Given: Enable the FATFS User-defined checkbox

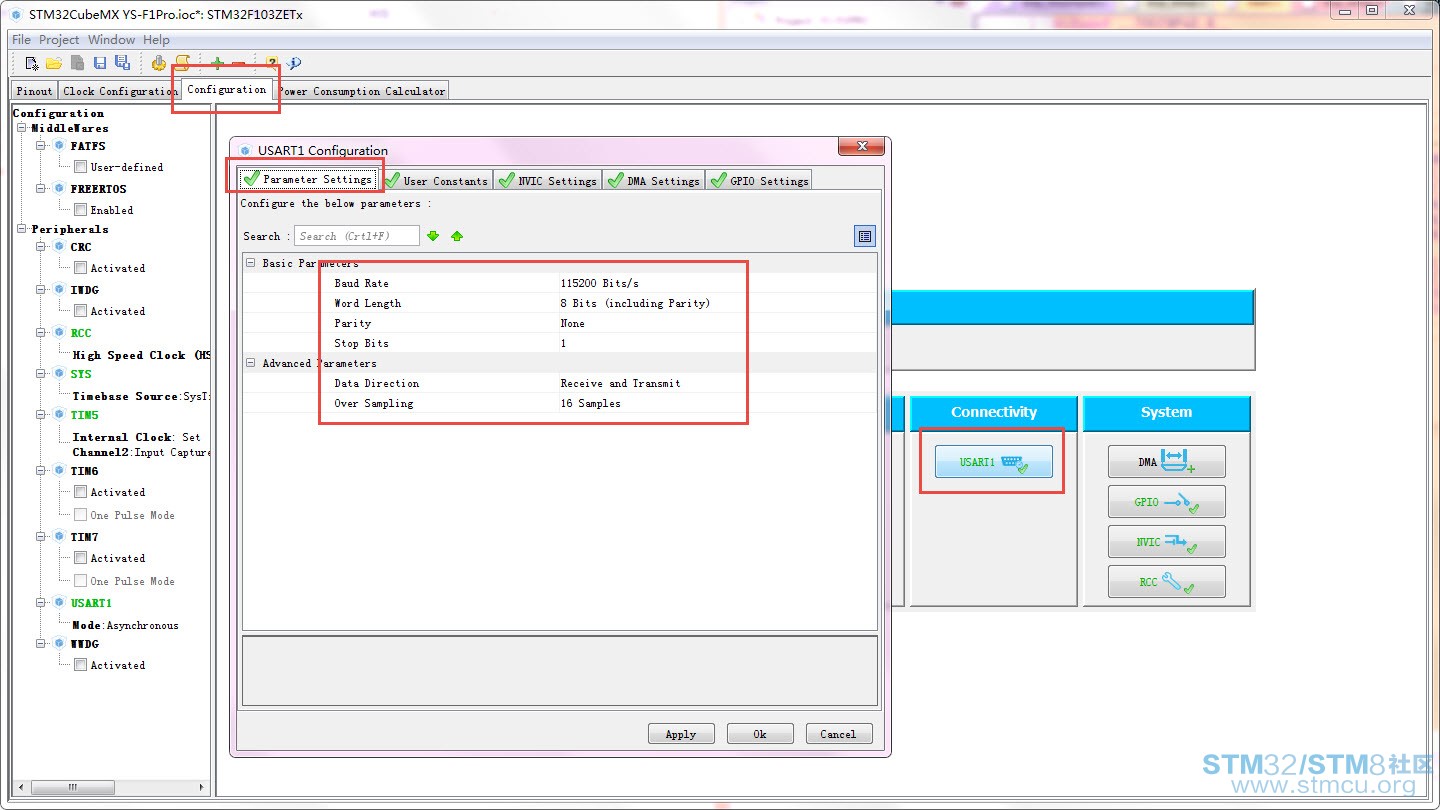Looking at the screenshot, I should (80, 167).
